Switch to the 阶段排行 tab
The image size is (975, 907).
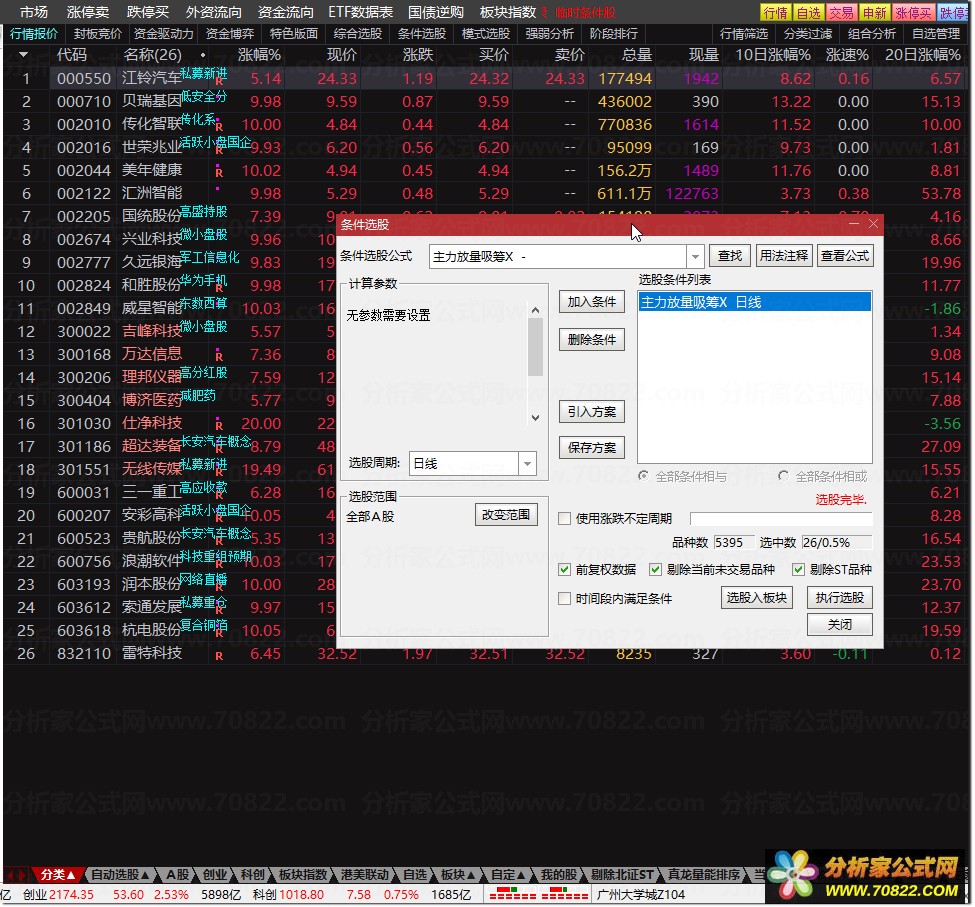tap(613, 34)
